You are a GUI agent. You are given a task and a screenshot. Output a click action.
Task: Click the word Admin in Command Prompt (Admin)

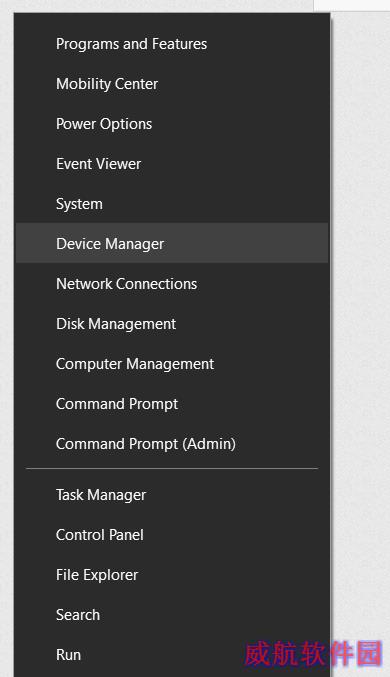209,444
